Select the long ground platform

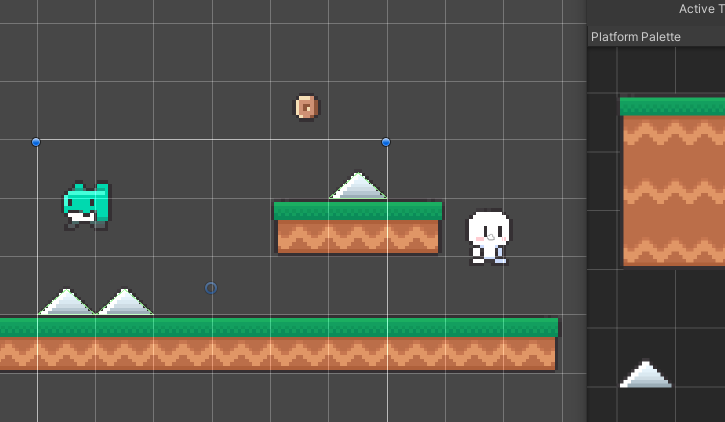coord(279,344)
